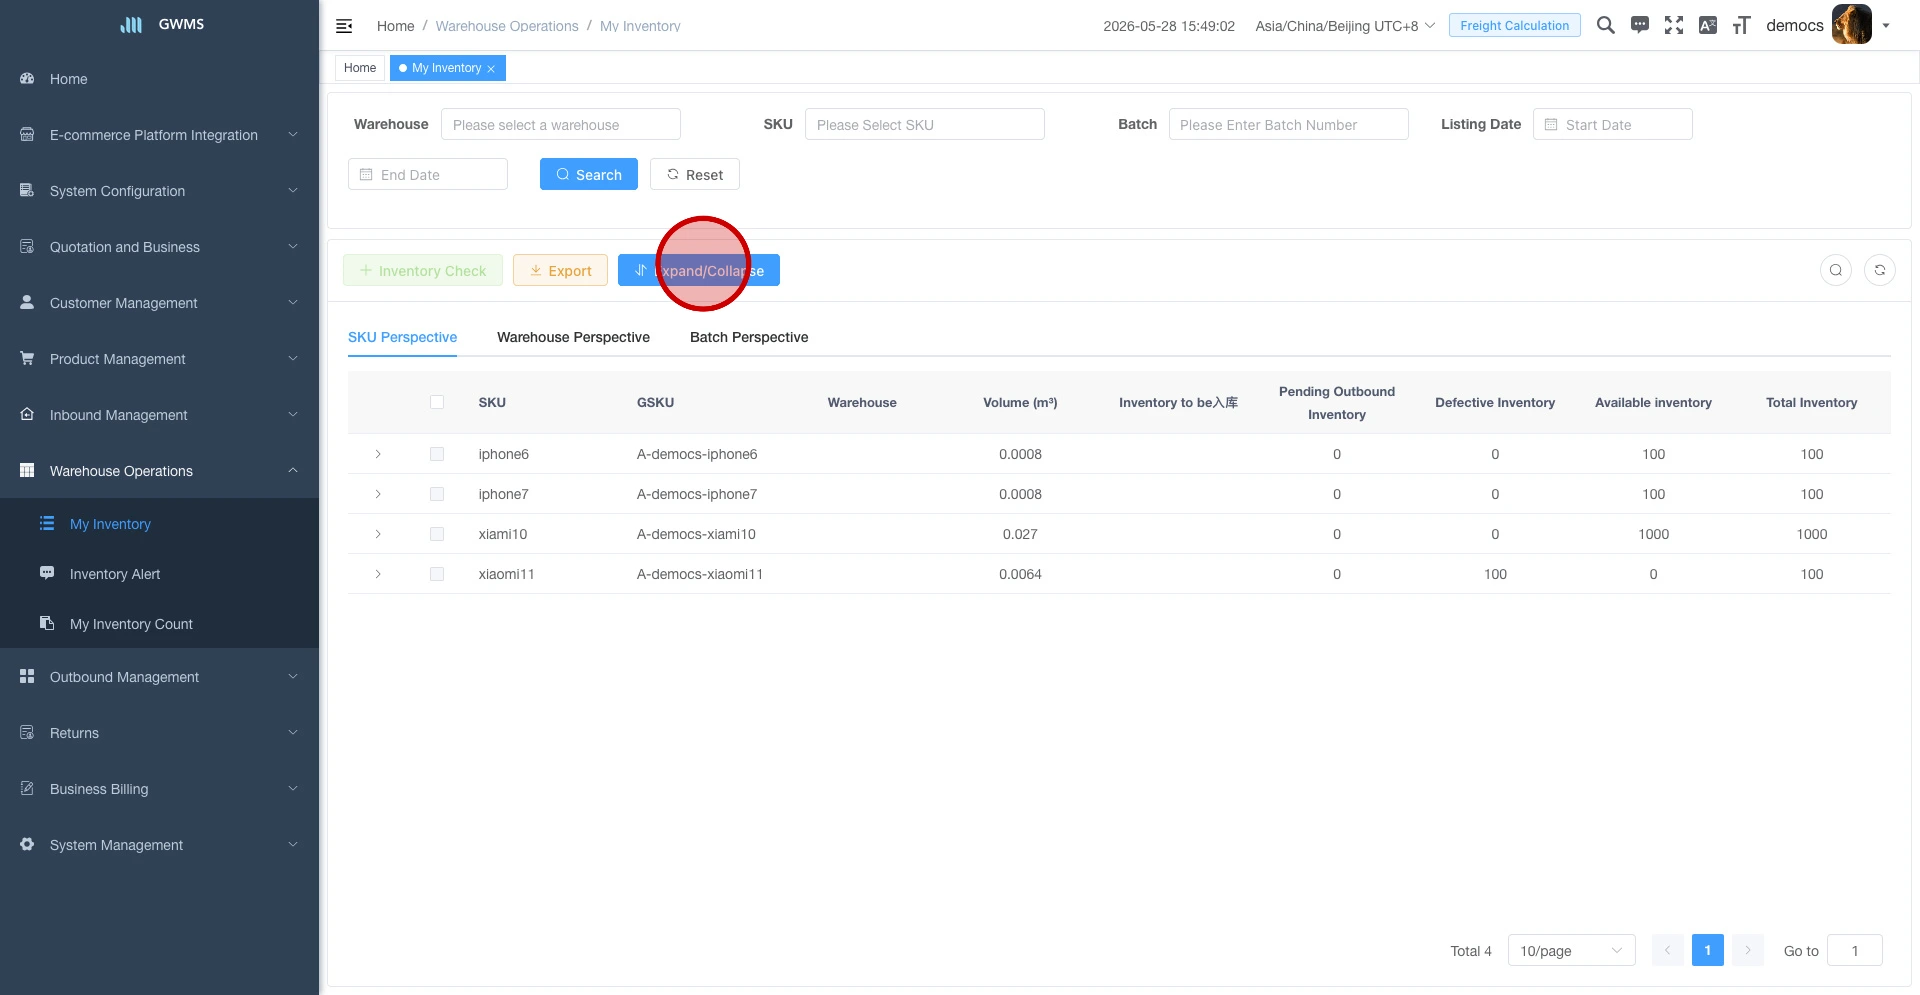Click the Quotation and Business icon
The height and width of the screenshot is (995, 1920).
point(27,246)
